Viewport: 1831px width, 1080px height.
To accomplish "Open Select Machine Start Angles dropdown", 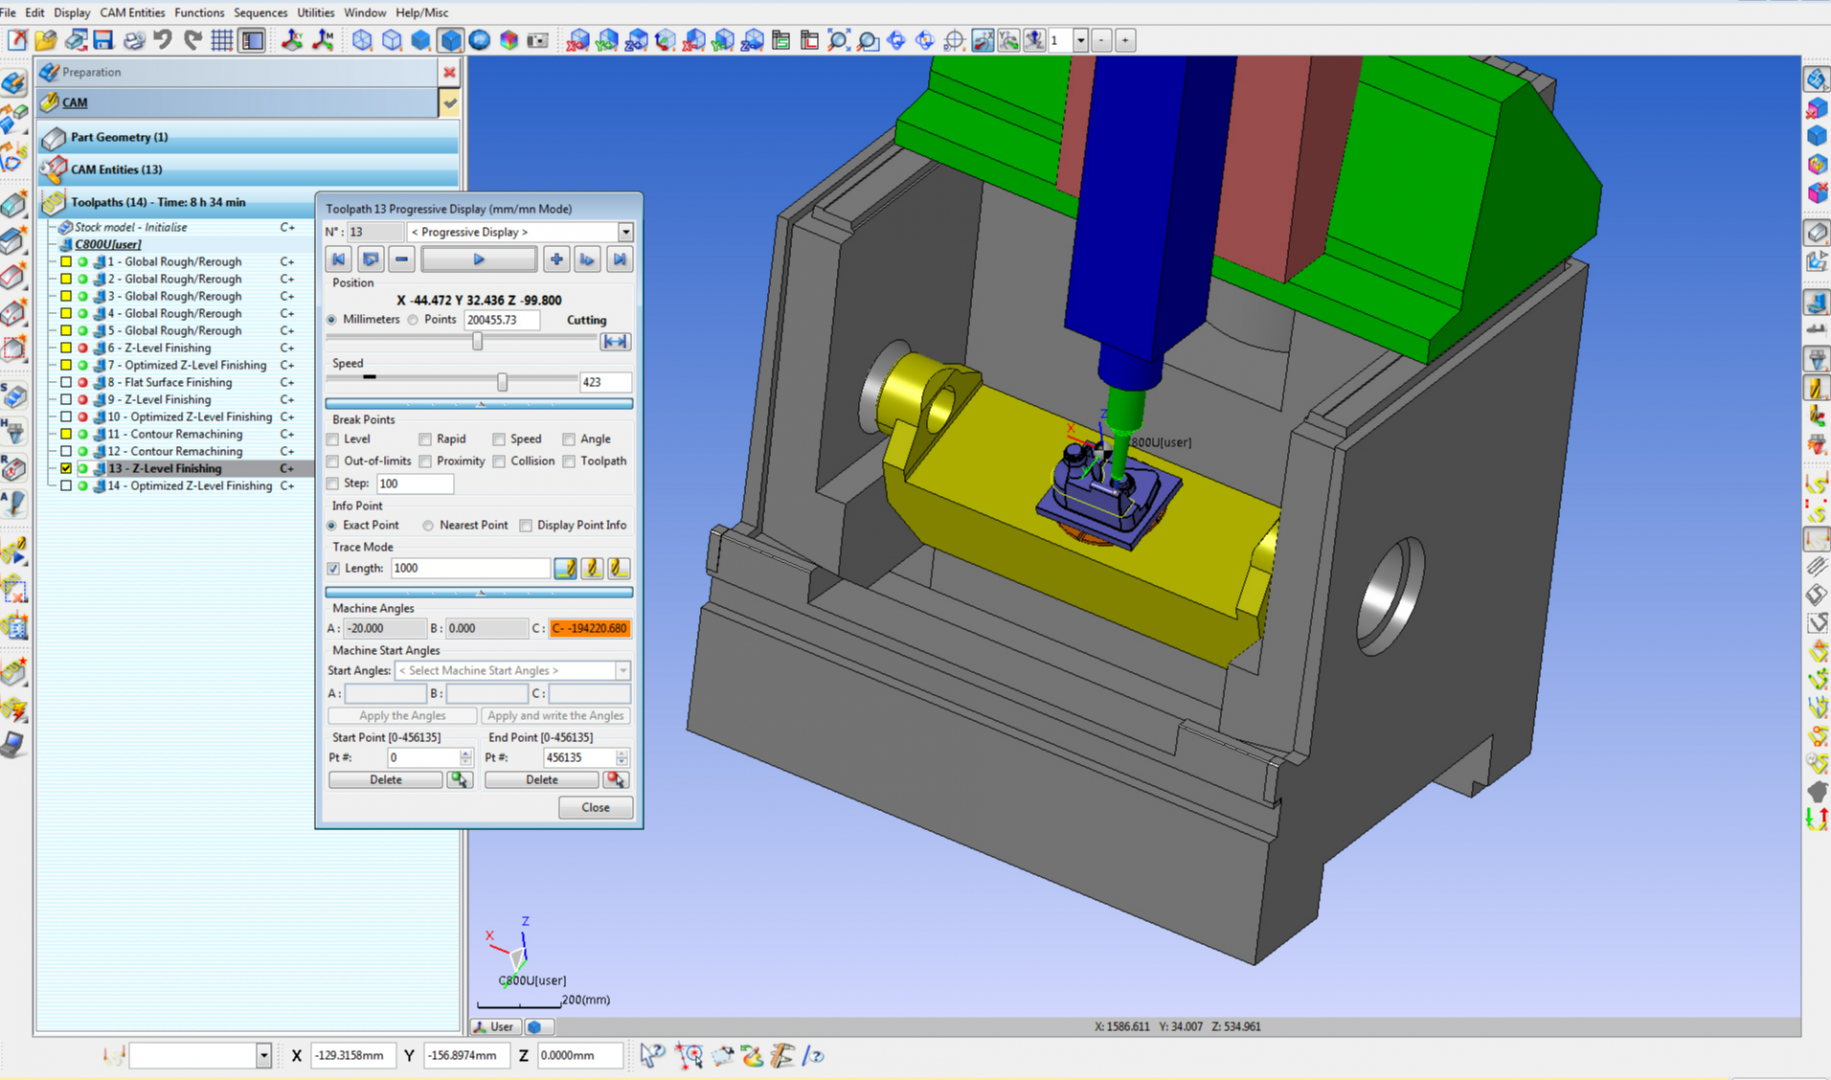I will point(622,670).
